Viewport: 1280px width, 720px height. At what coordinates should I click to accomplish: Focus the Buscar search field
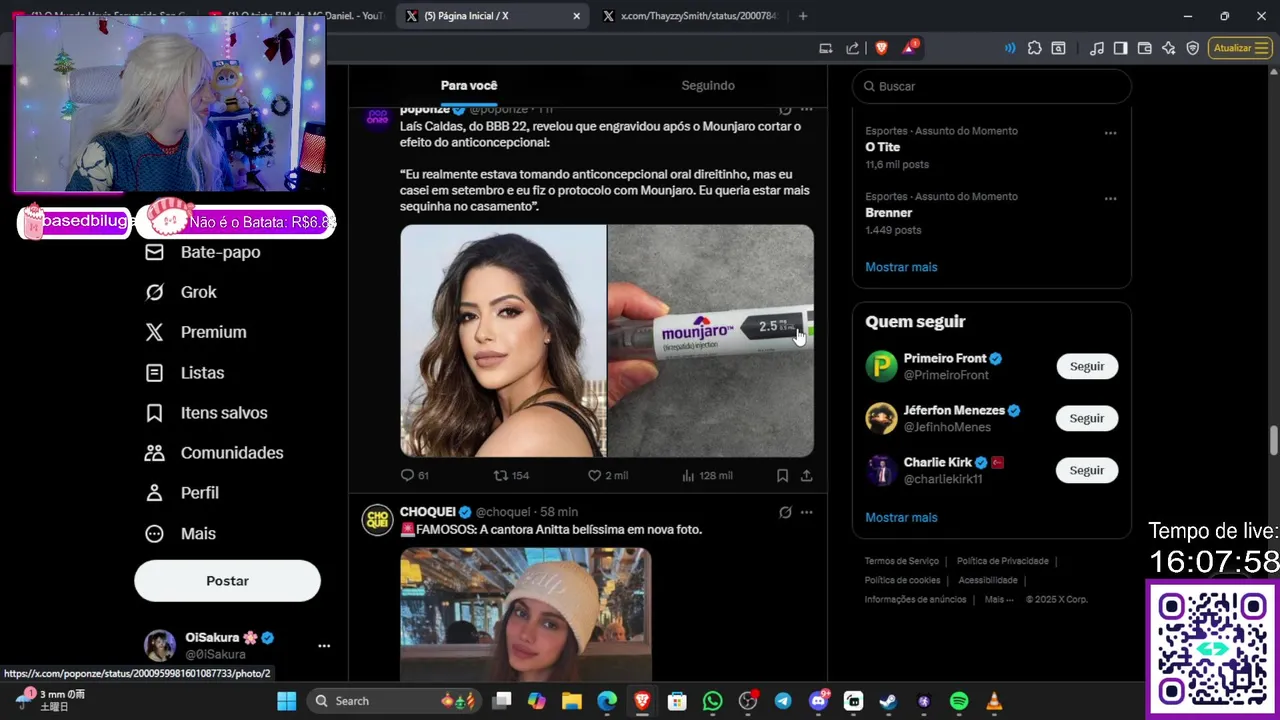click(992, 86)
